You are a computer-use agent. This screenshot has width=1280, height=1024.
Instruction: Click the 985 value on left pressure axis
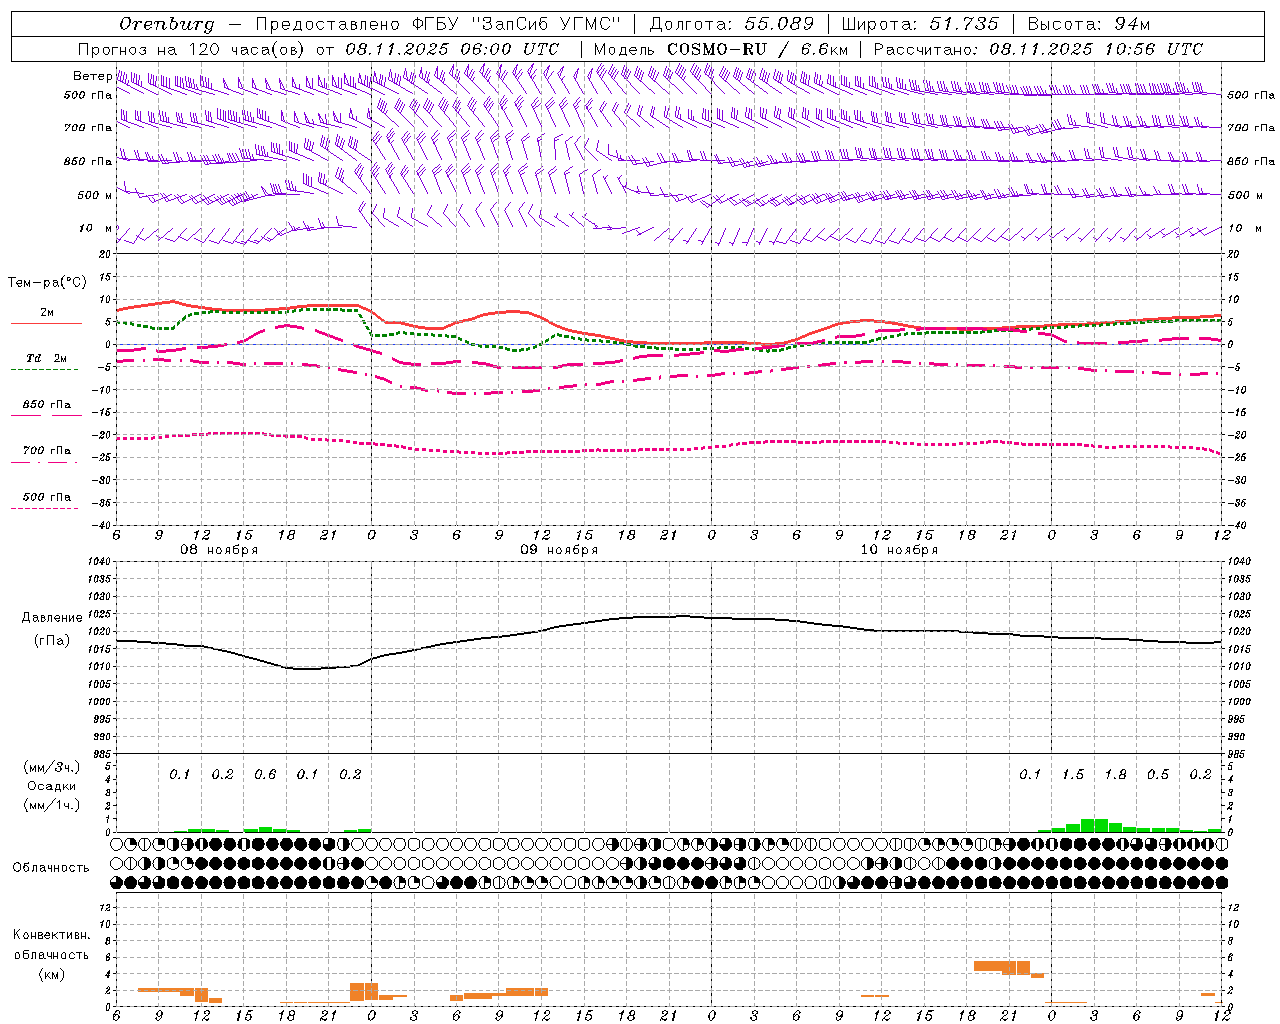(x=101, y=754)
